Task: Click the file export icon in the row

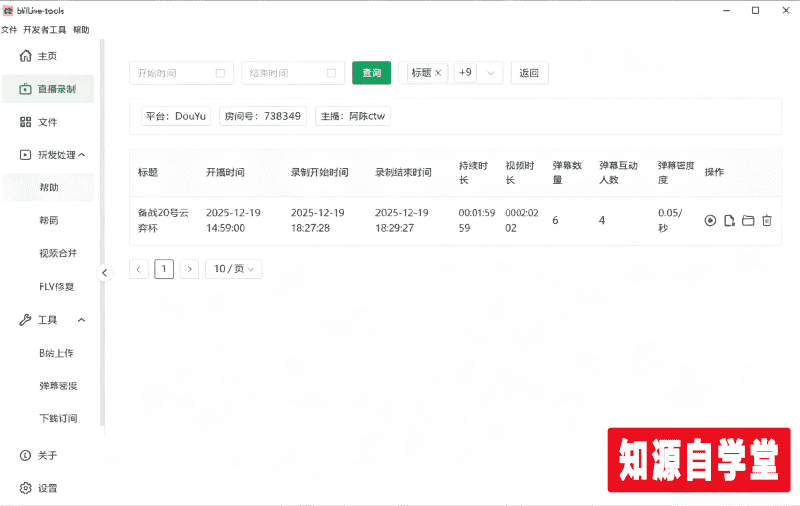Action: click(x=729, y=220)
